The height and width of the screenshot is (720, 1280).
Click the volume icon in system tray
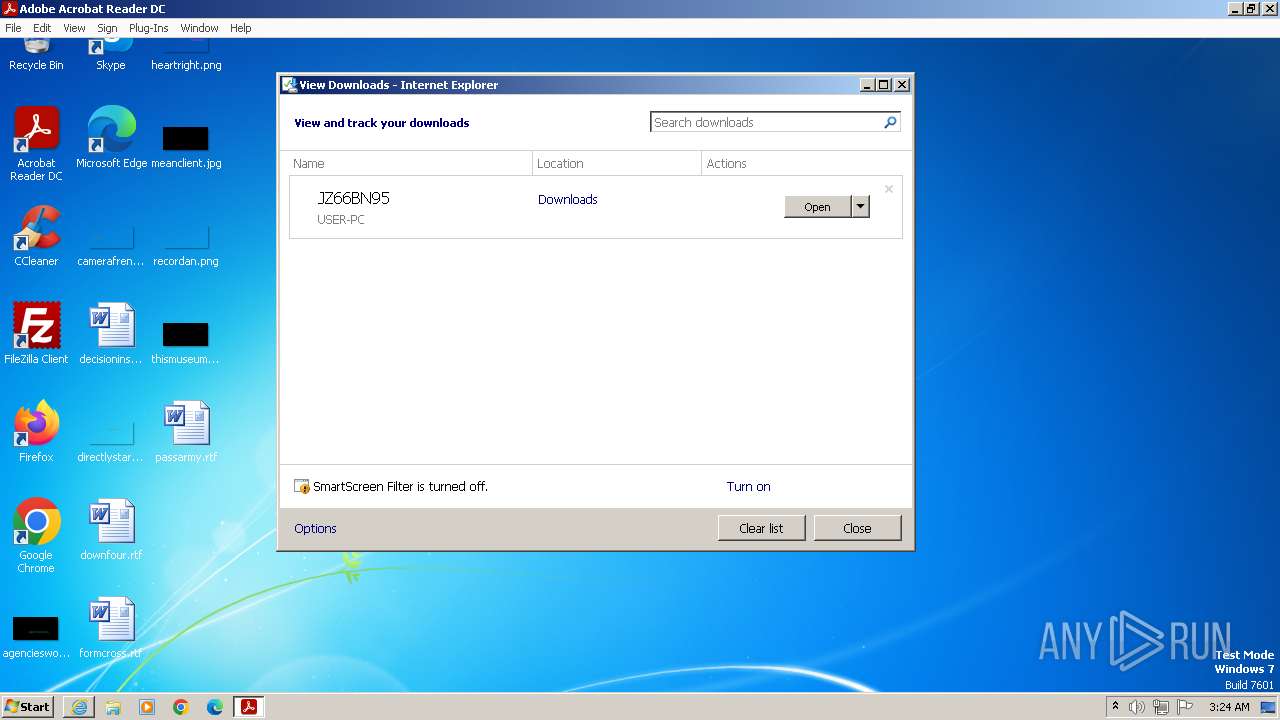click(x=1137, y=707)
